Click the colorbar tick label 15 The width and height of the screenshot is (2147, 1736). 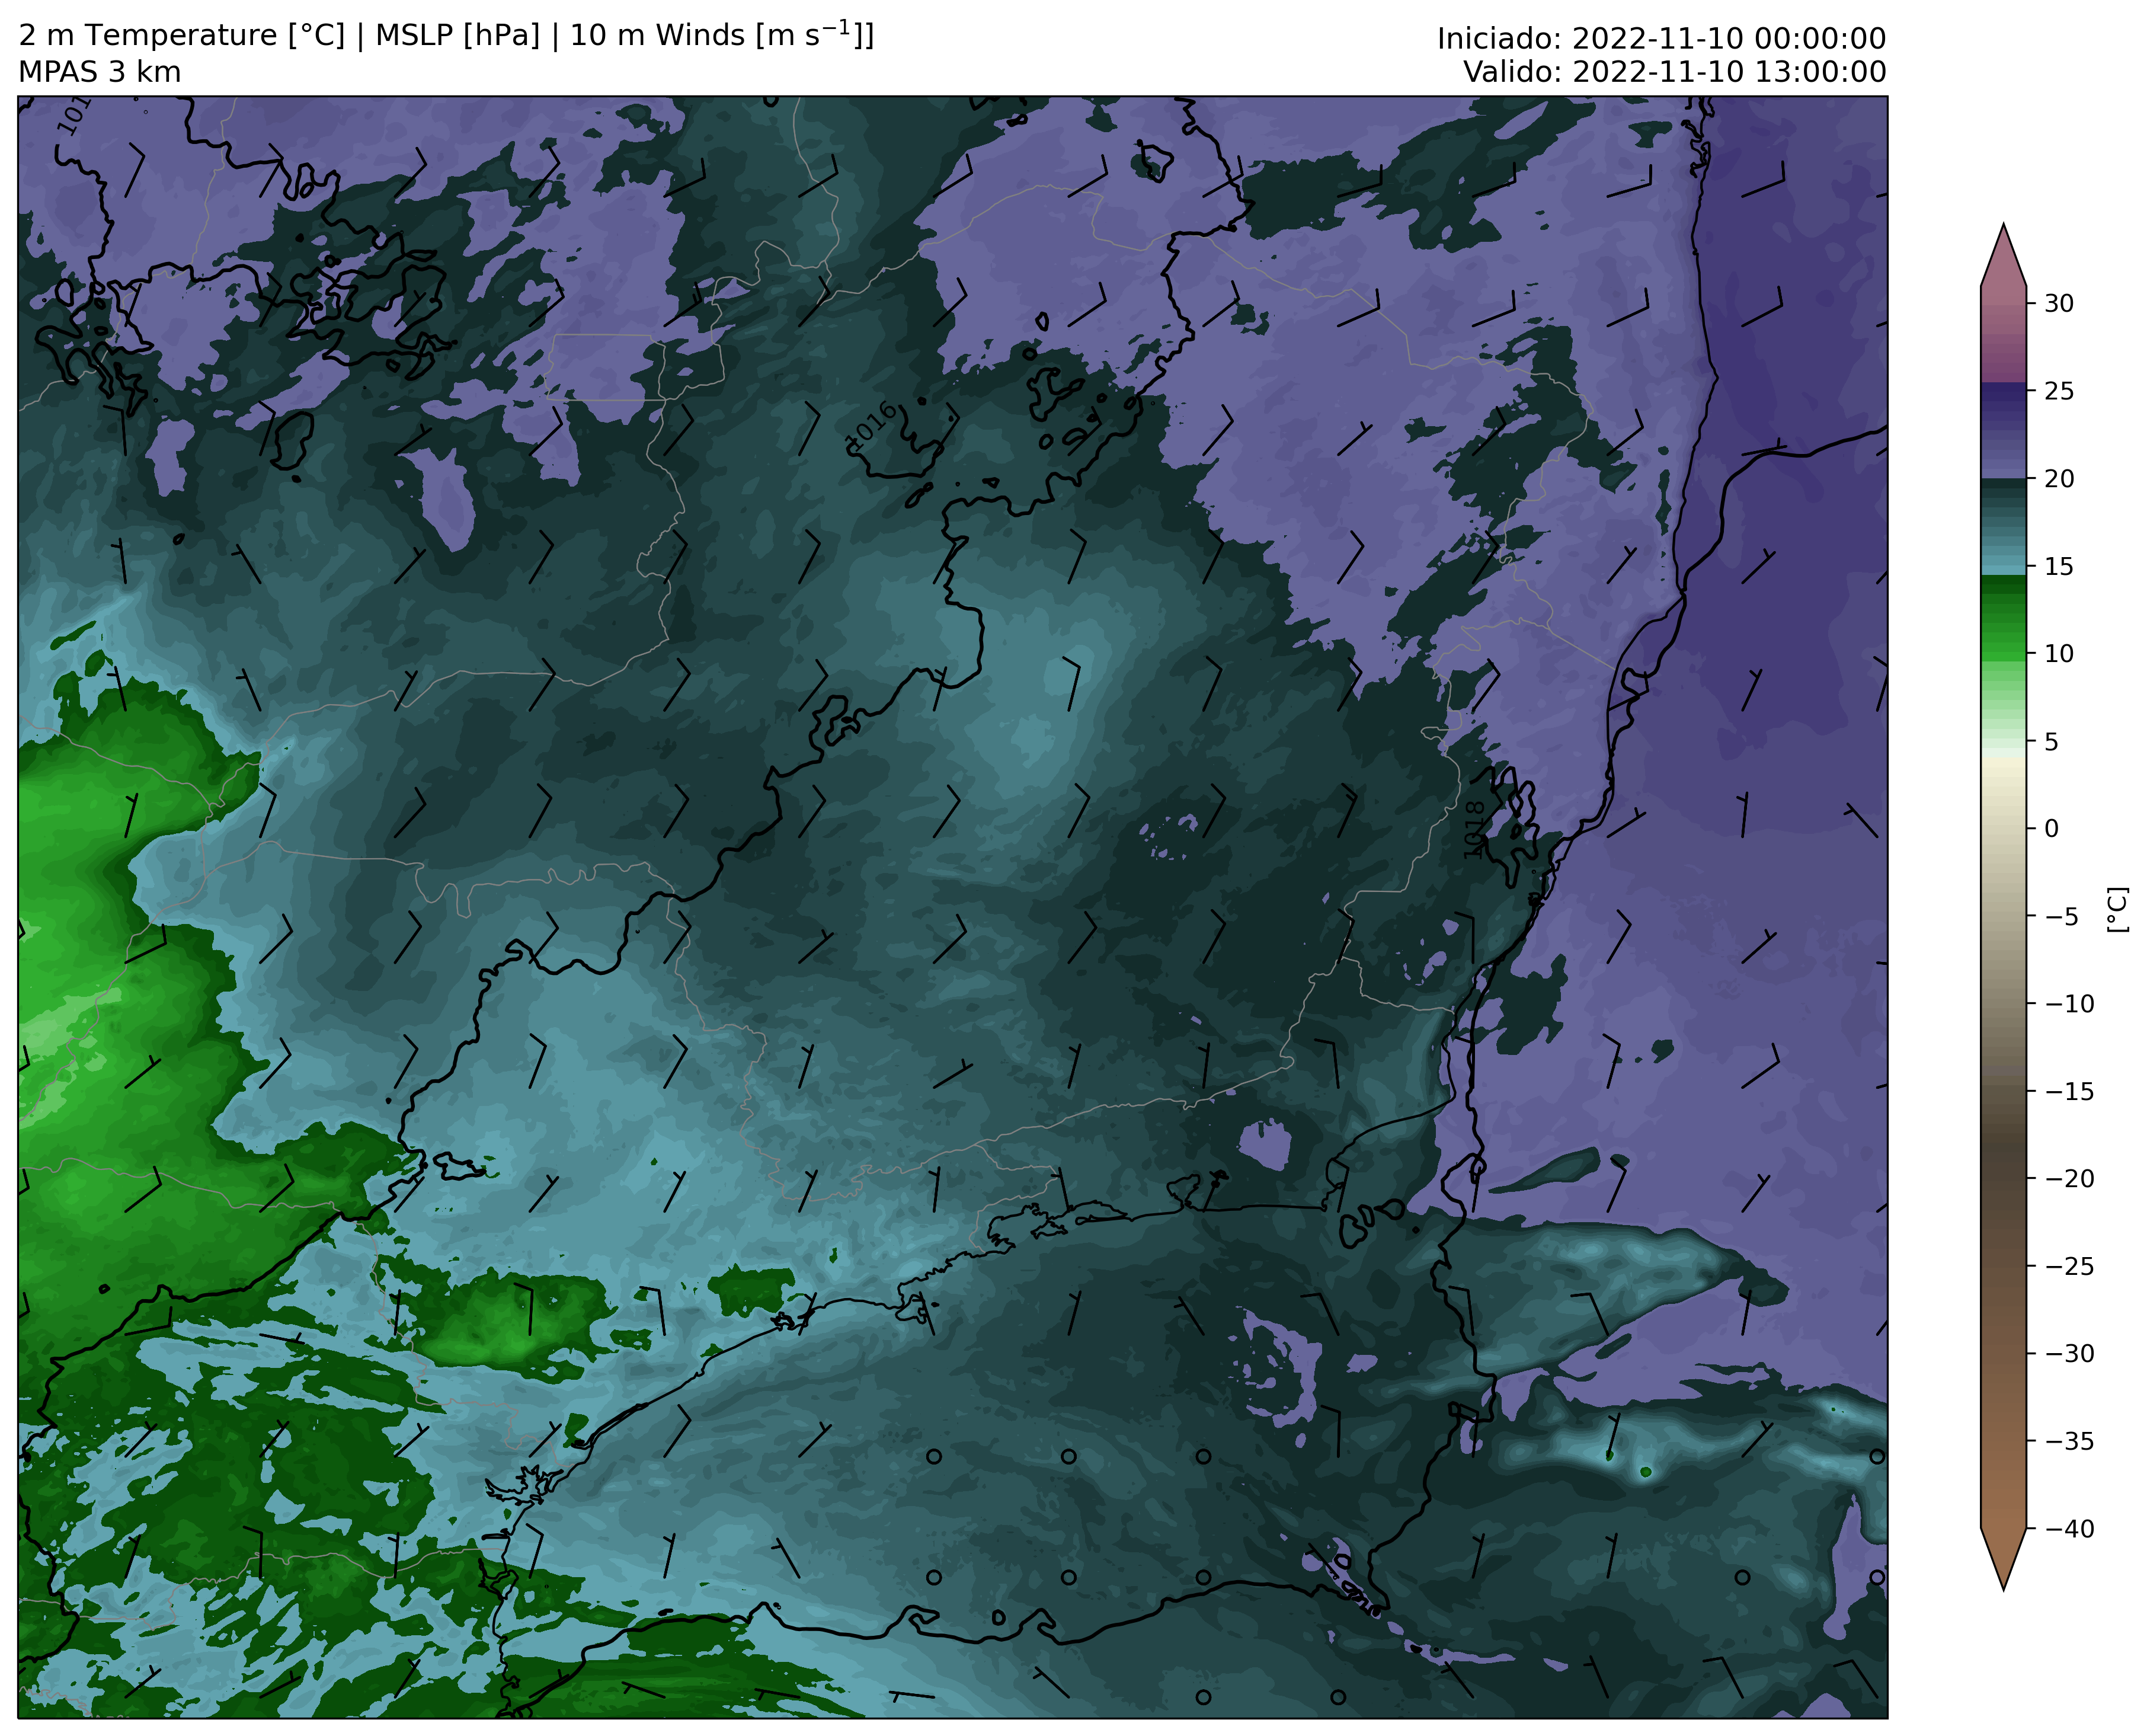tap(2058, 567)
